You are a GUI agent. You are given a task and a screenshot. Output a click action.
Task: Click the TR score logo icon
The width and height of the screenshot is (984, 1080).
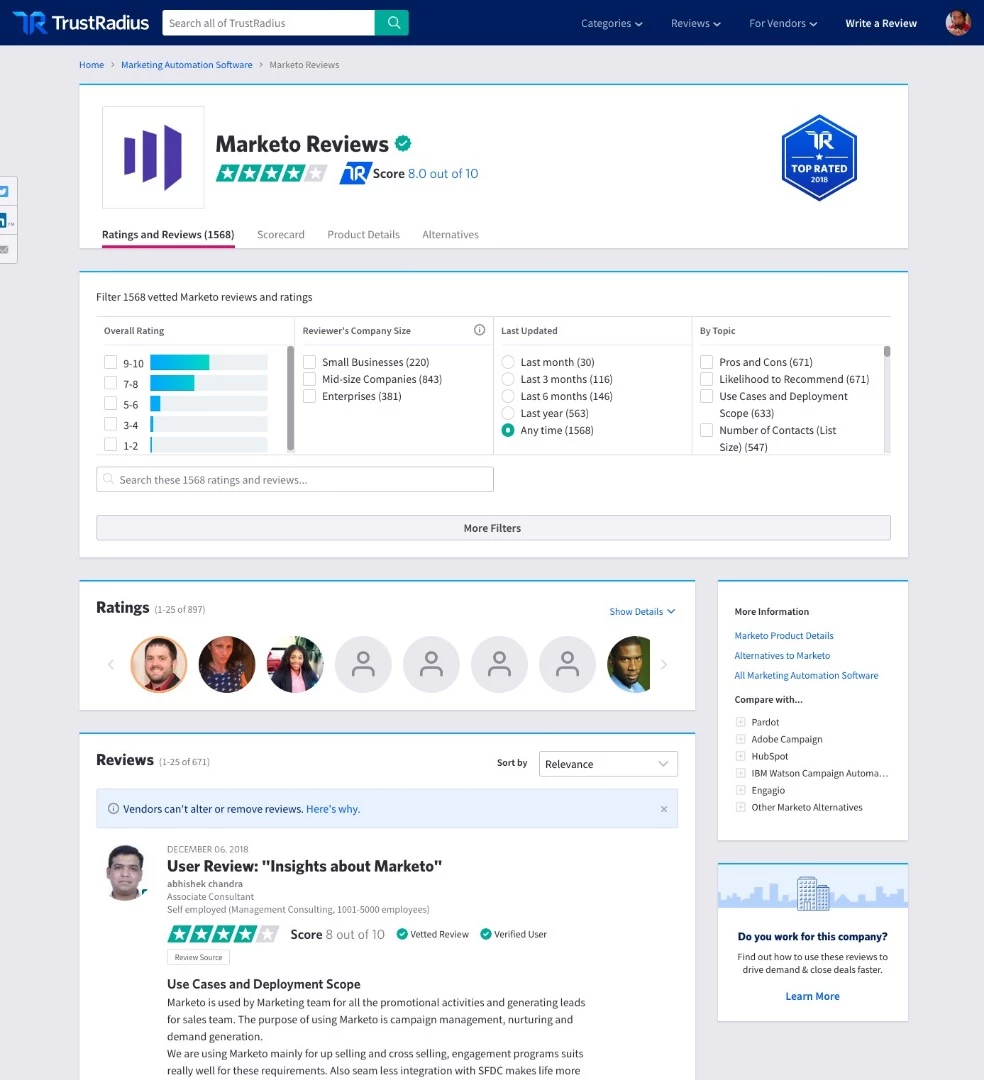[x=355, y=174]
